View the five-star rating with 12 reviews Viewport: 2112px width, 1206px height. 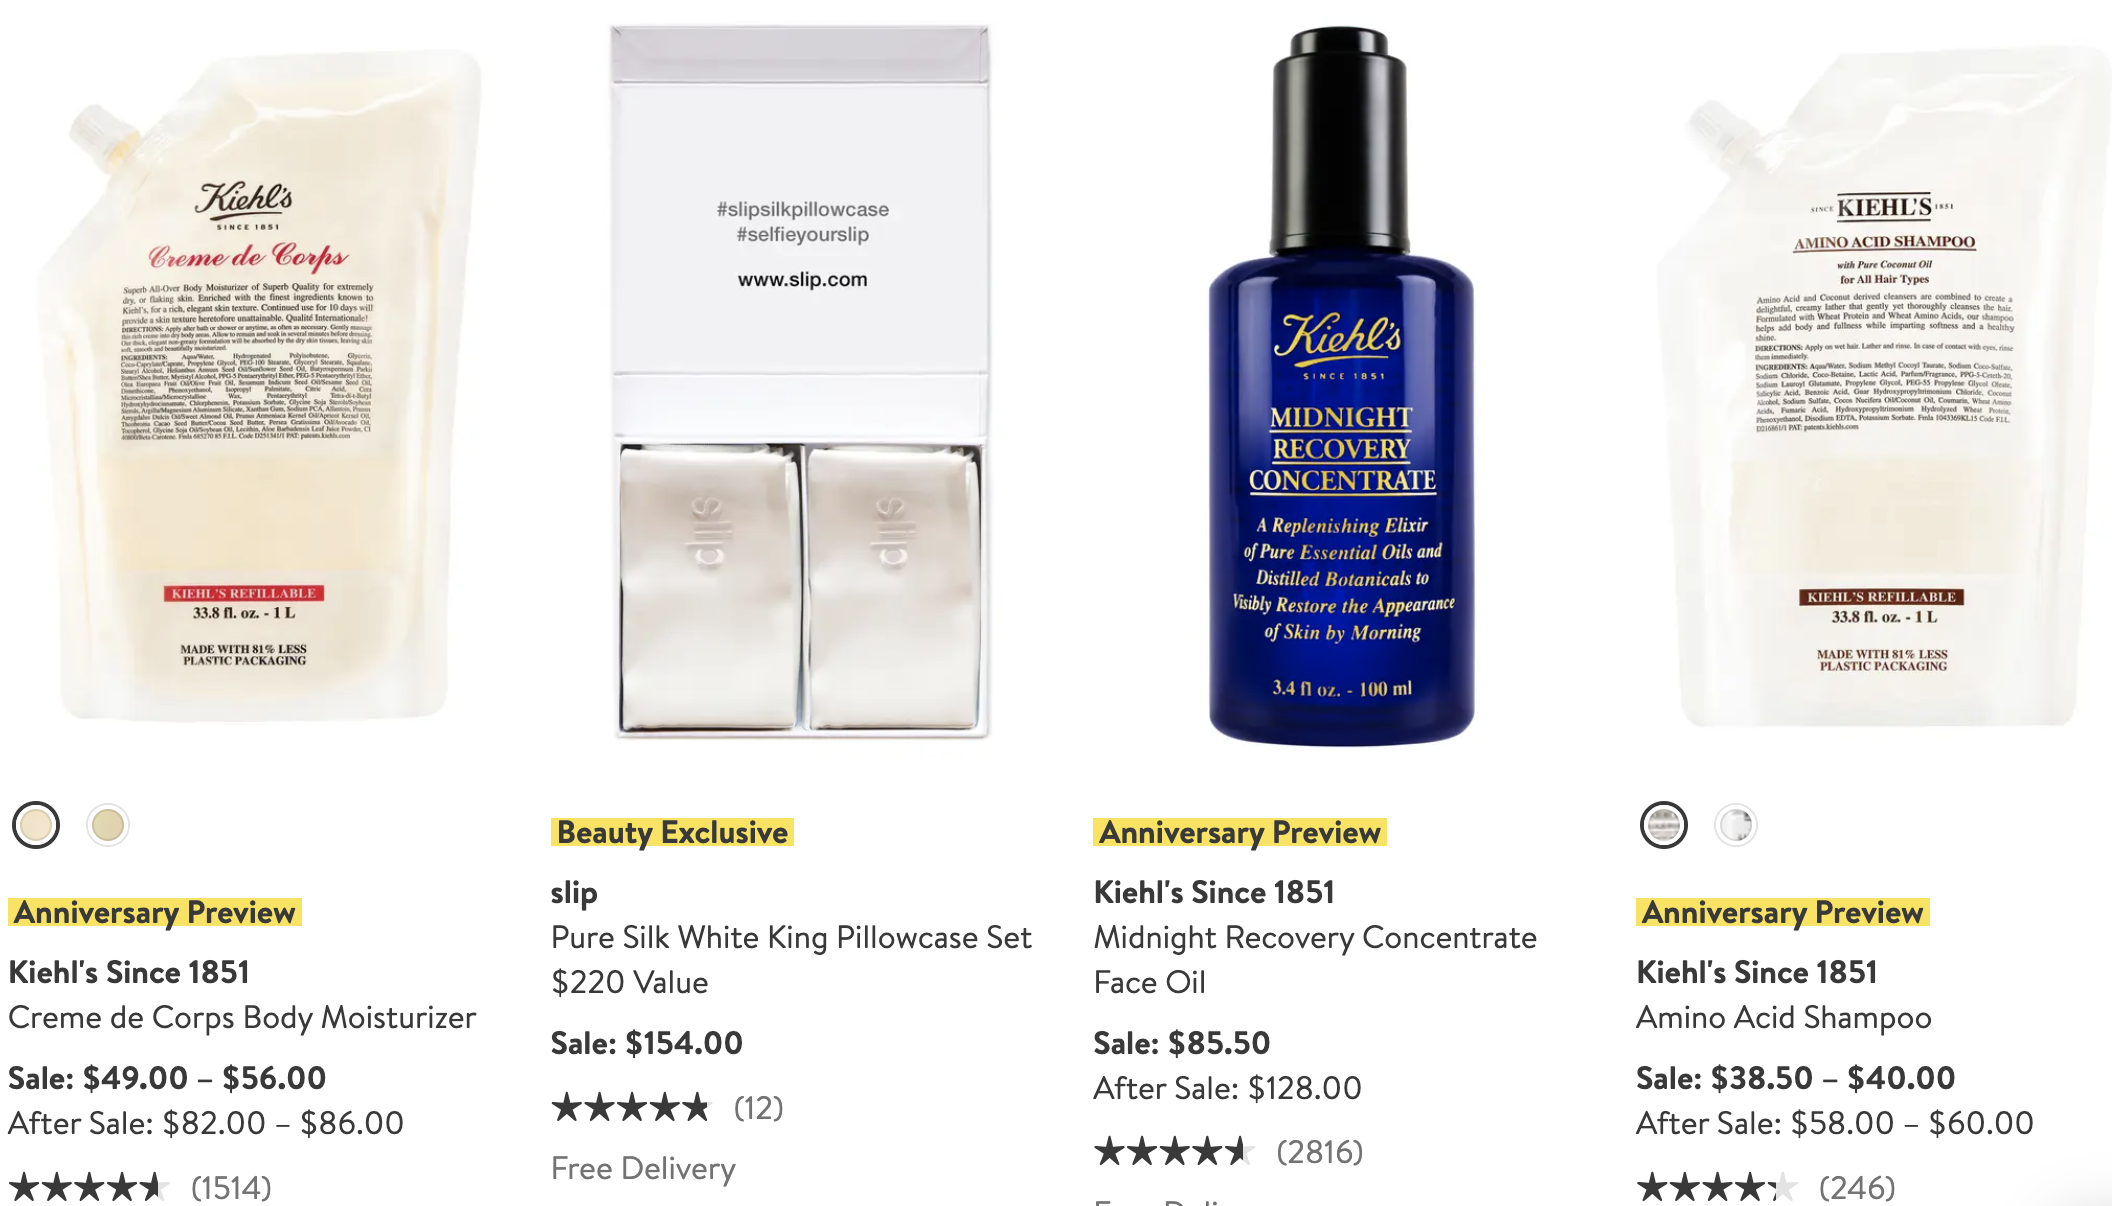tap(667, 1108)
